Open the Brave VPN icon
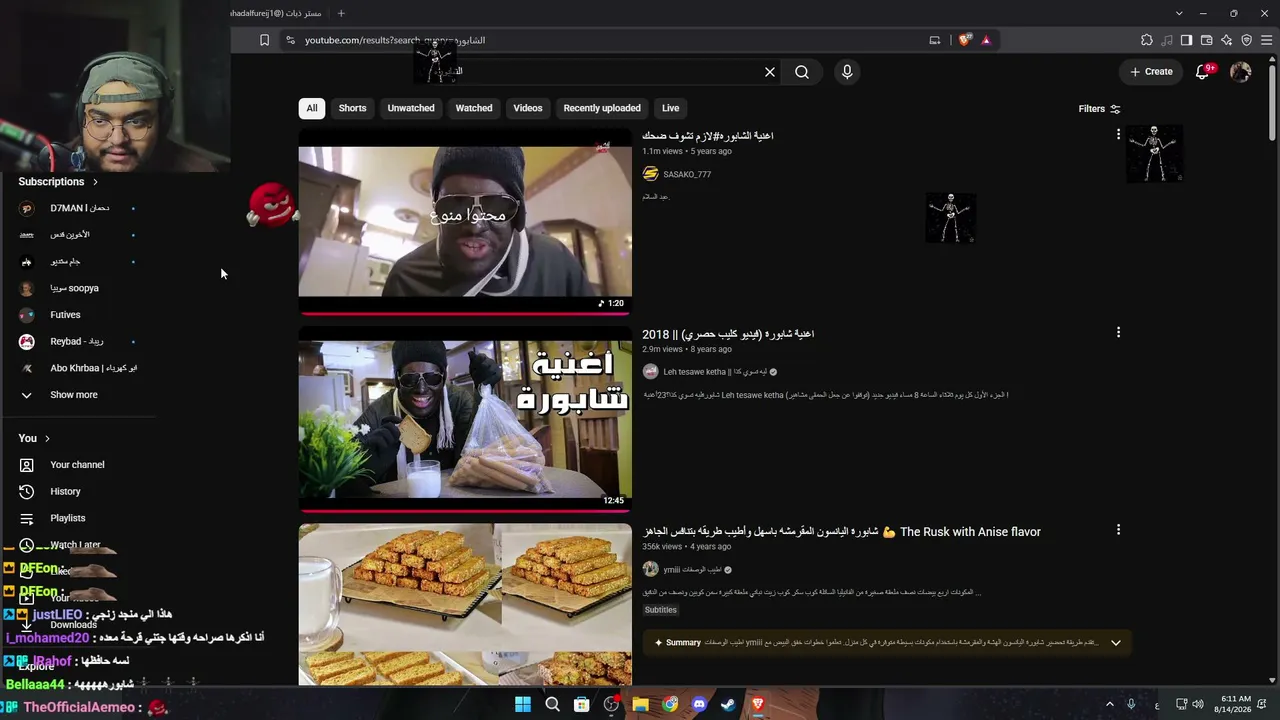This screenshot has height=720, width=1280. pyautogui.click(x=1247, y=40)
